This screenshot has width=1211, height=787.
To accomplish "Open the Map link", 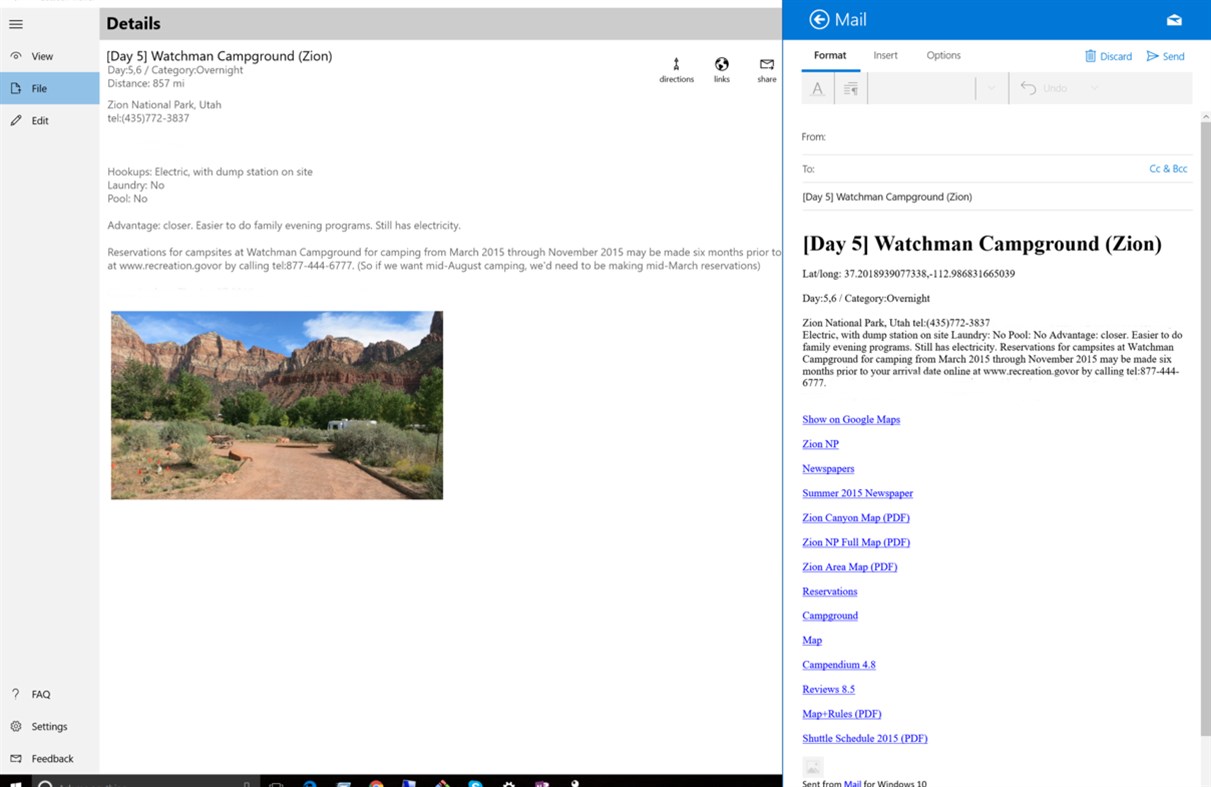I will tap(812, 640).
